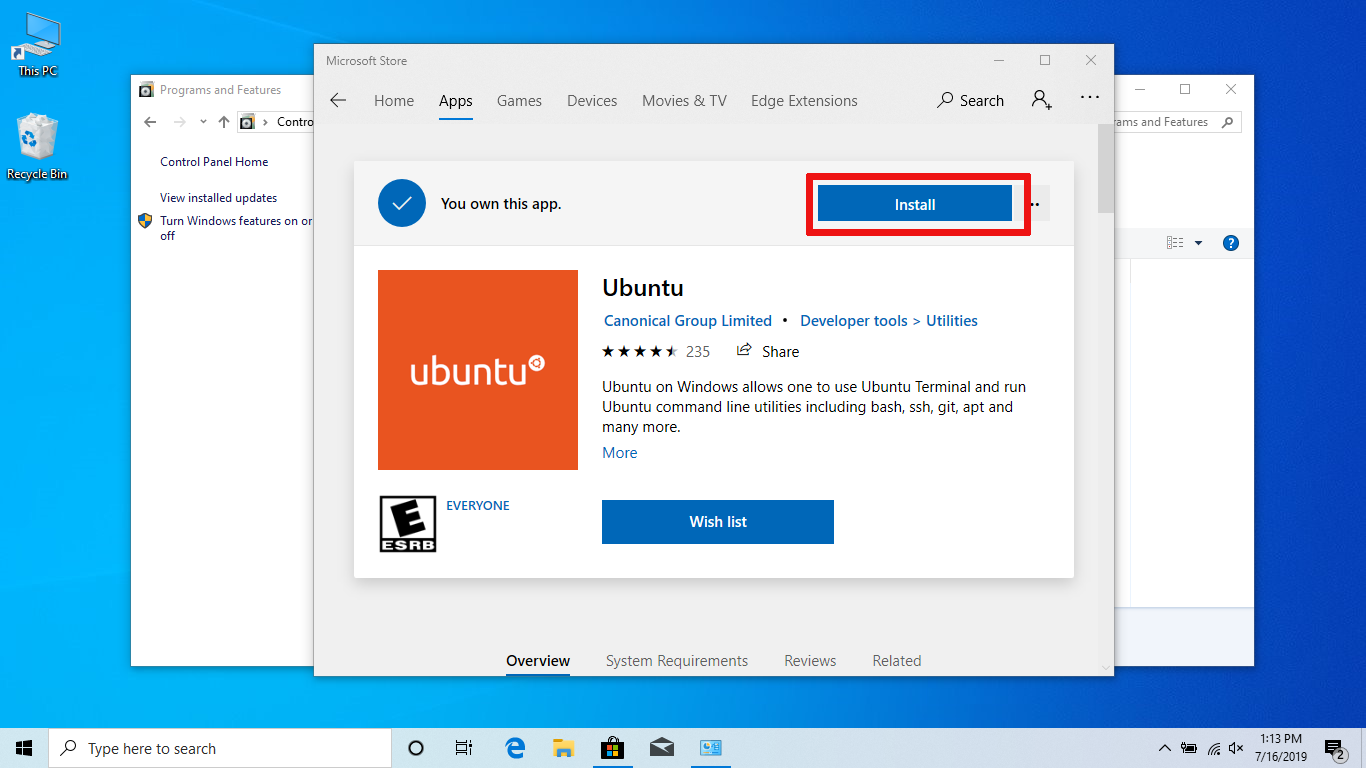Click the Search magnifier in Store

[x=945, y=100]
